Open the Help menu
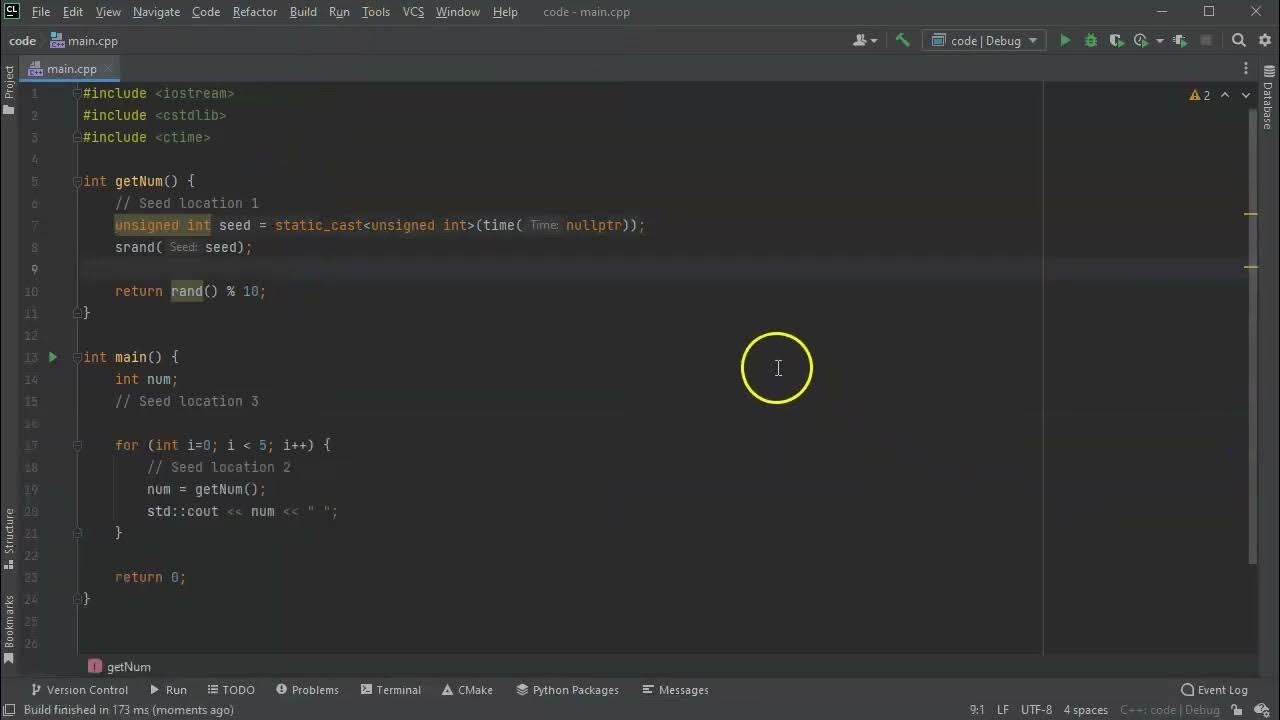Image resolution: width=1280 pixels, height=720 pixels. pyautogui.click(x=505, y=12)
